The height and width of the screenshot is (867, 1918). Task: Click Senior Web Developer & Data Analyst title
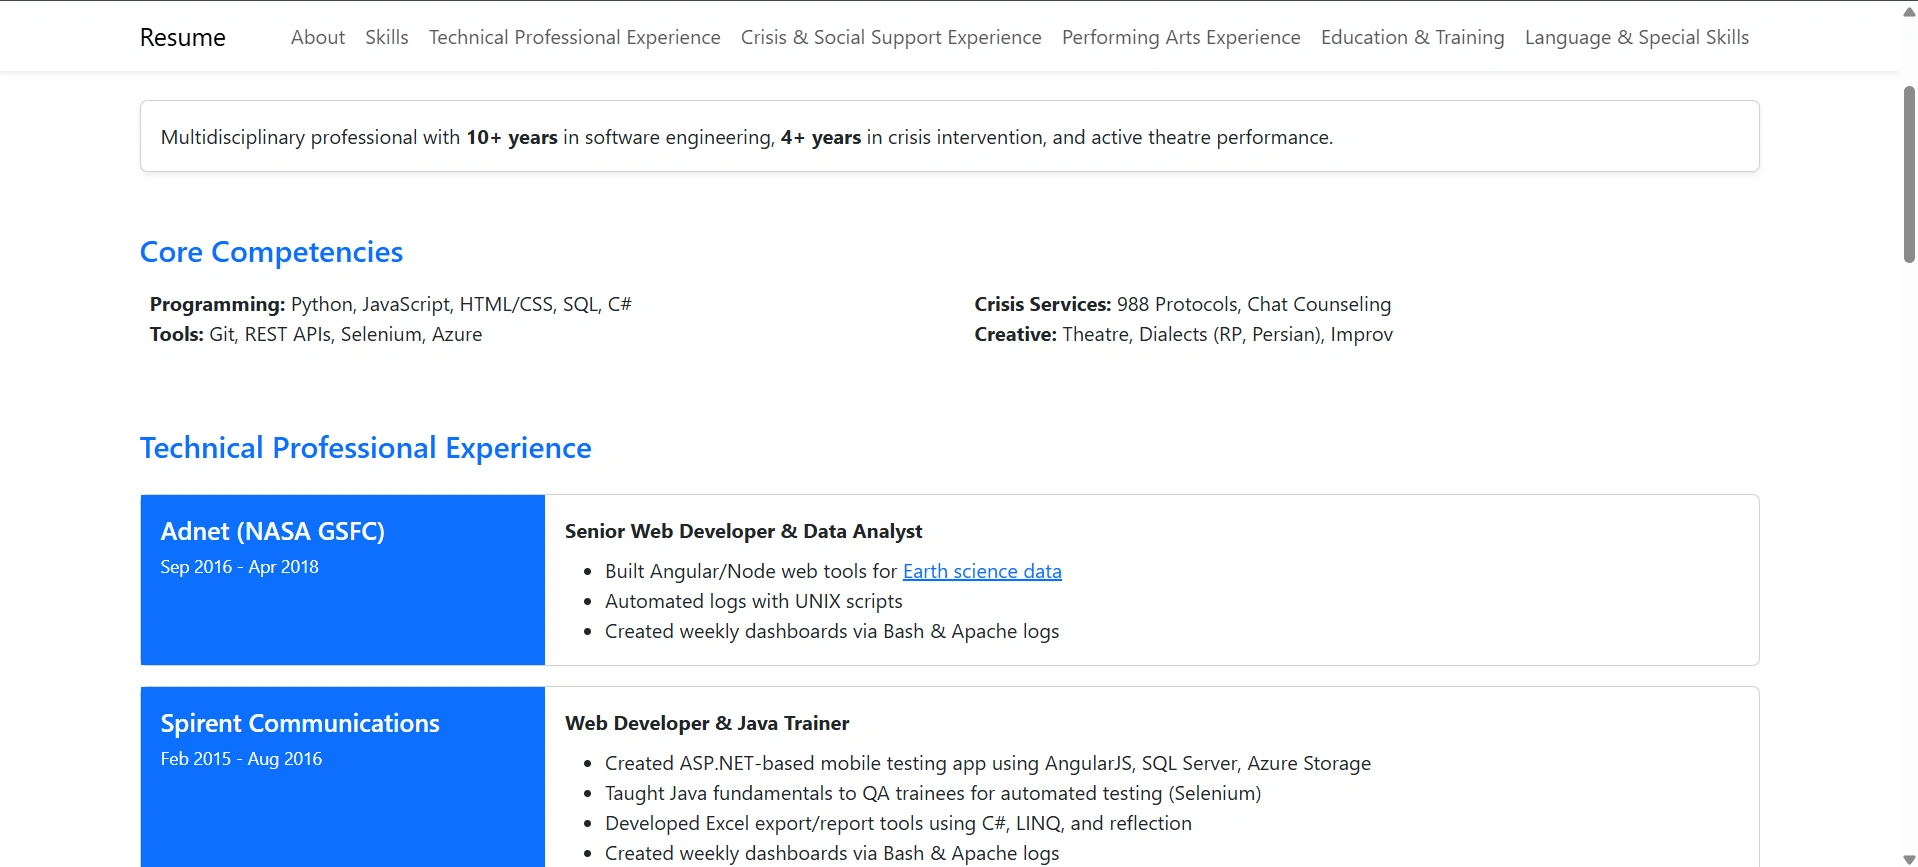[x=743, y=531]
